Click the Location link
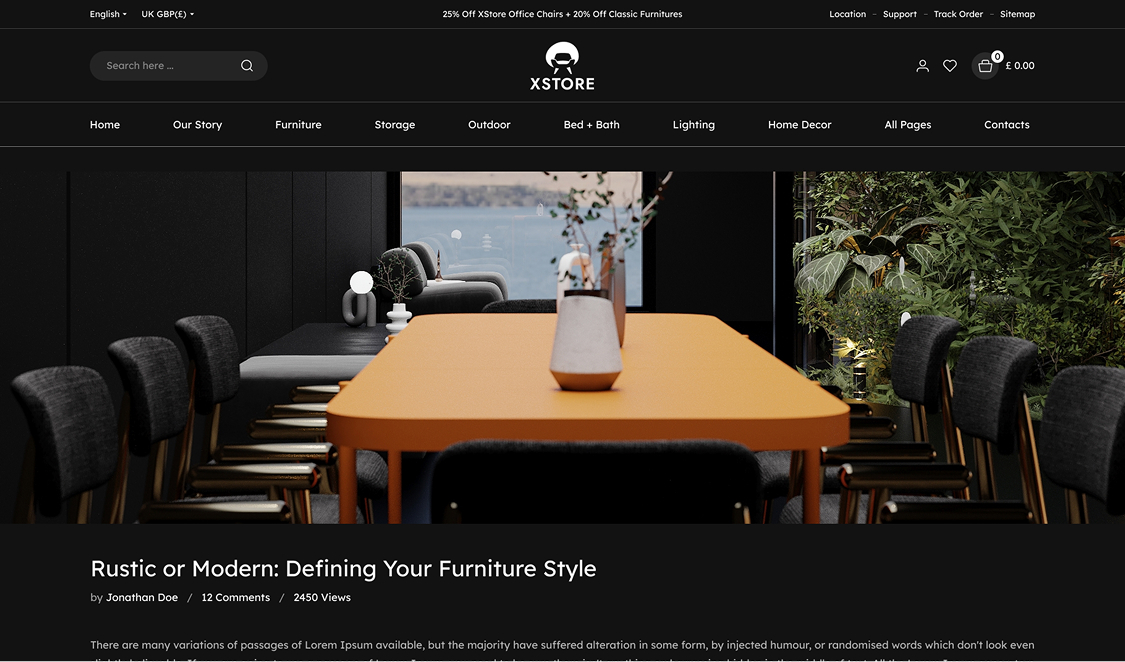The image size is (1125, 662). click(847, 14)
